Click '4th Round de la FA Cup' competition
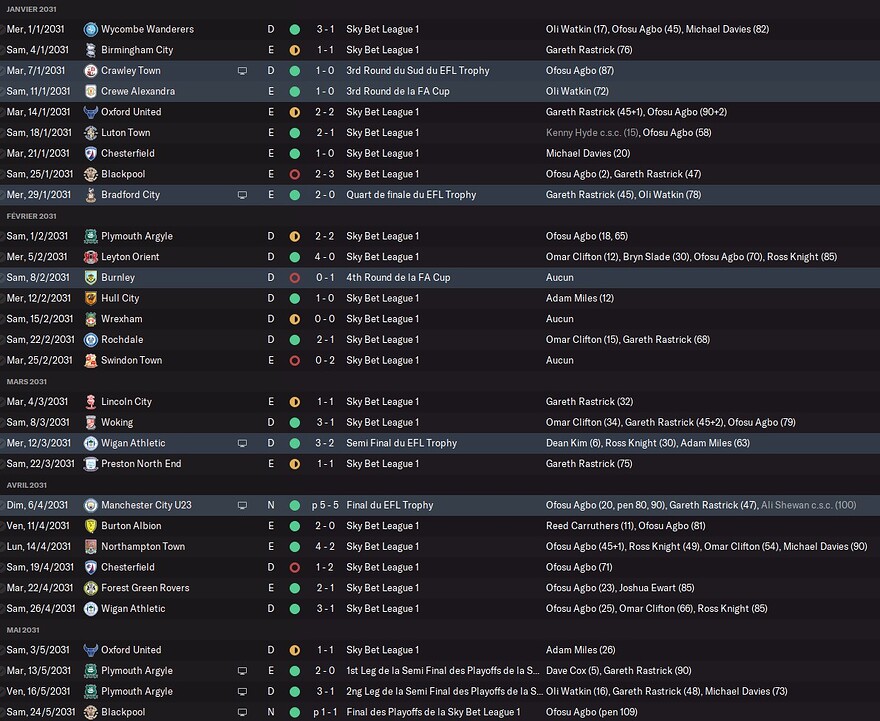 (398, 278)
